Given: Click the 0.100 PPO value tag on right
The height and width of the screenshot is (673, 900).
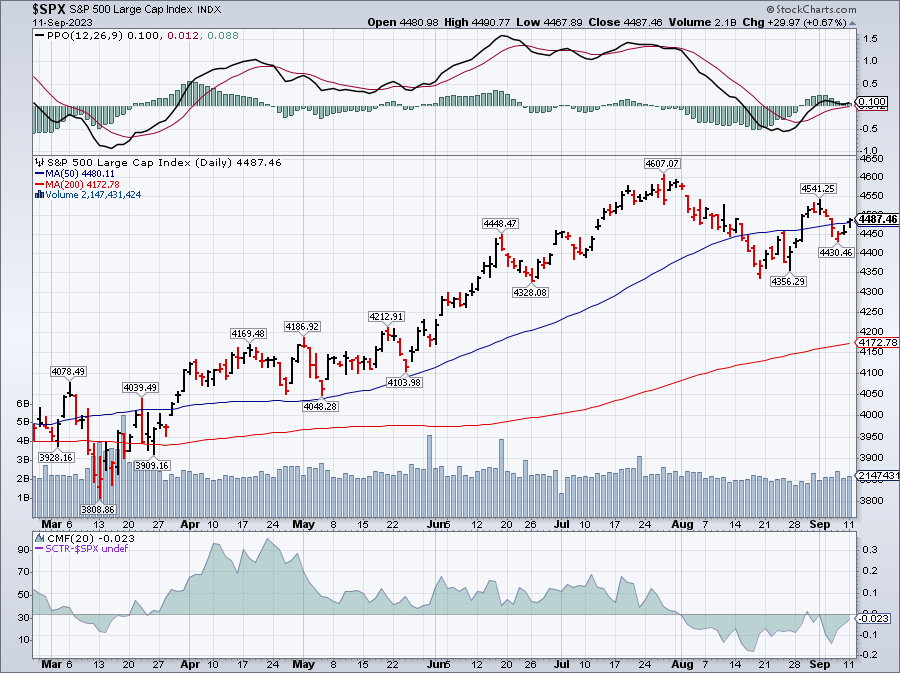Looking at the screenshot, I should point(873,102).
